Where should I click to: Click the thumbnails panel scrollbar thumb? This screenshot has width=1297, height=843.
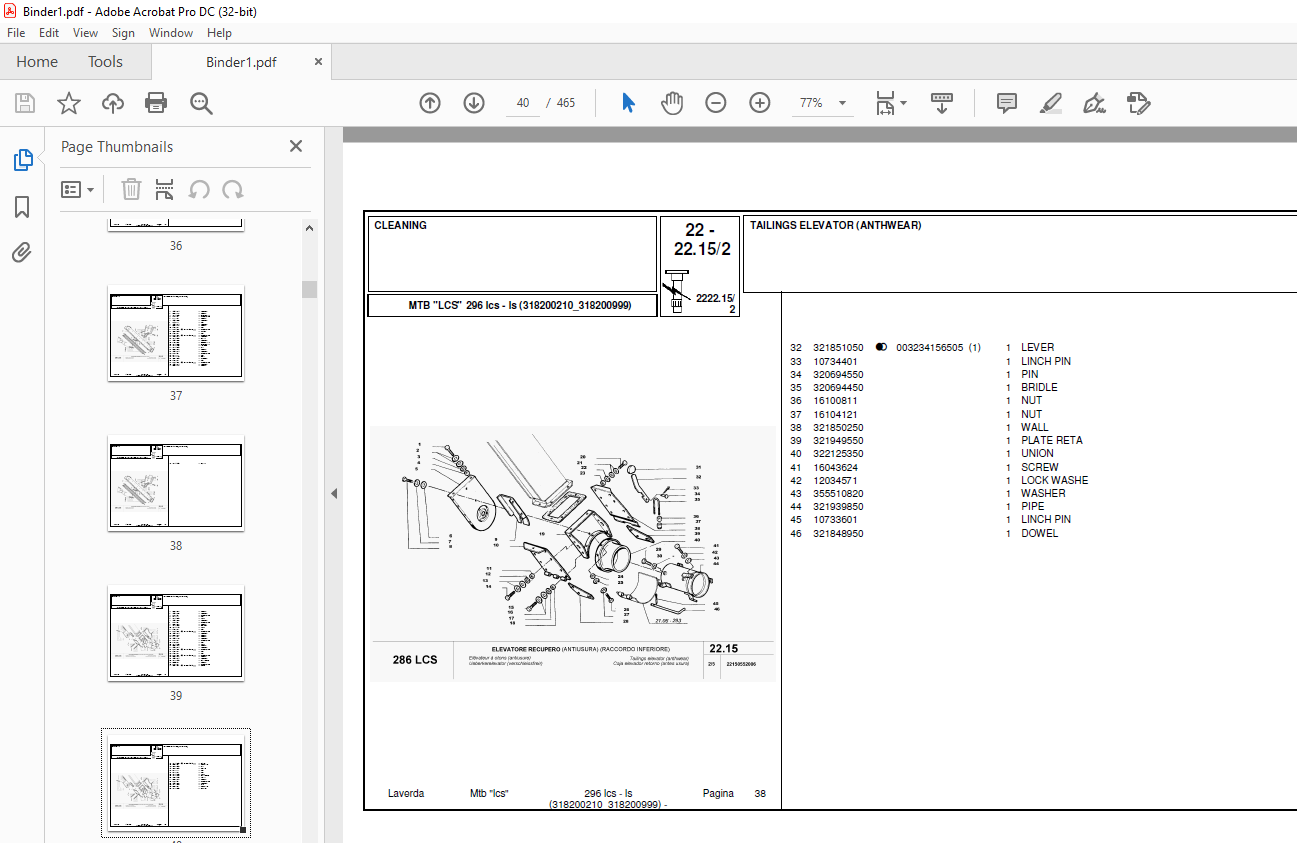[x=310, y=289]
